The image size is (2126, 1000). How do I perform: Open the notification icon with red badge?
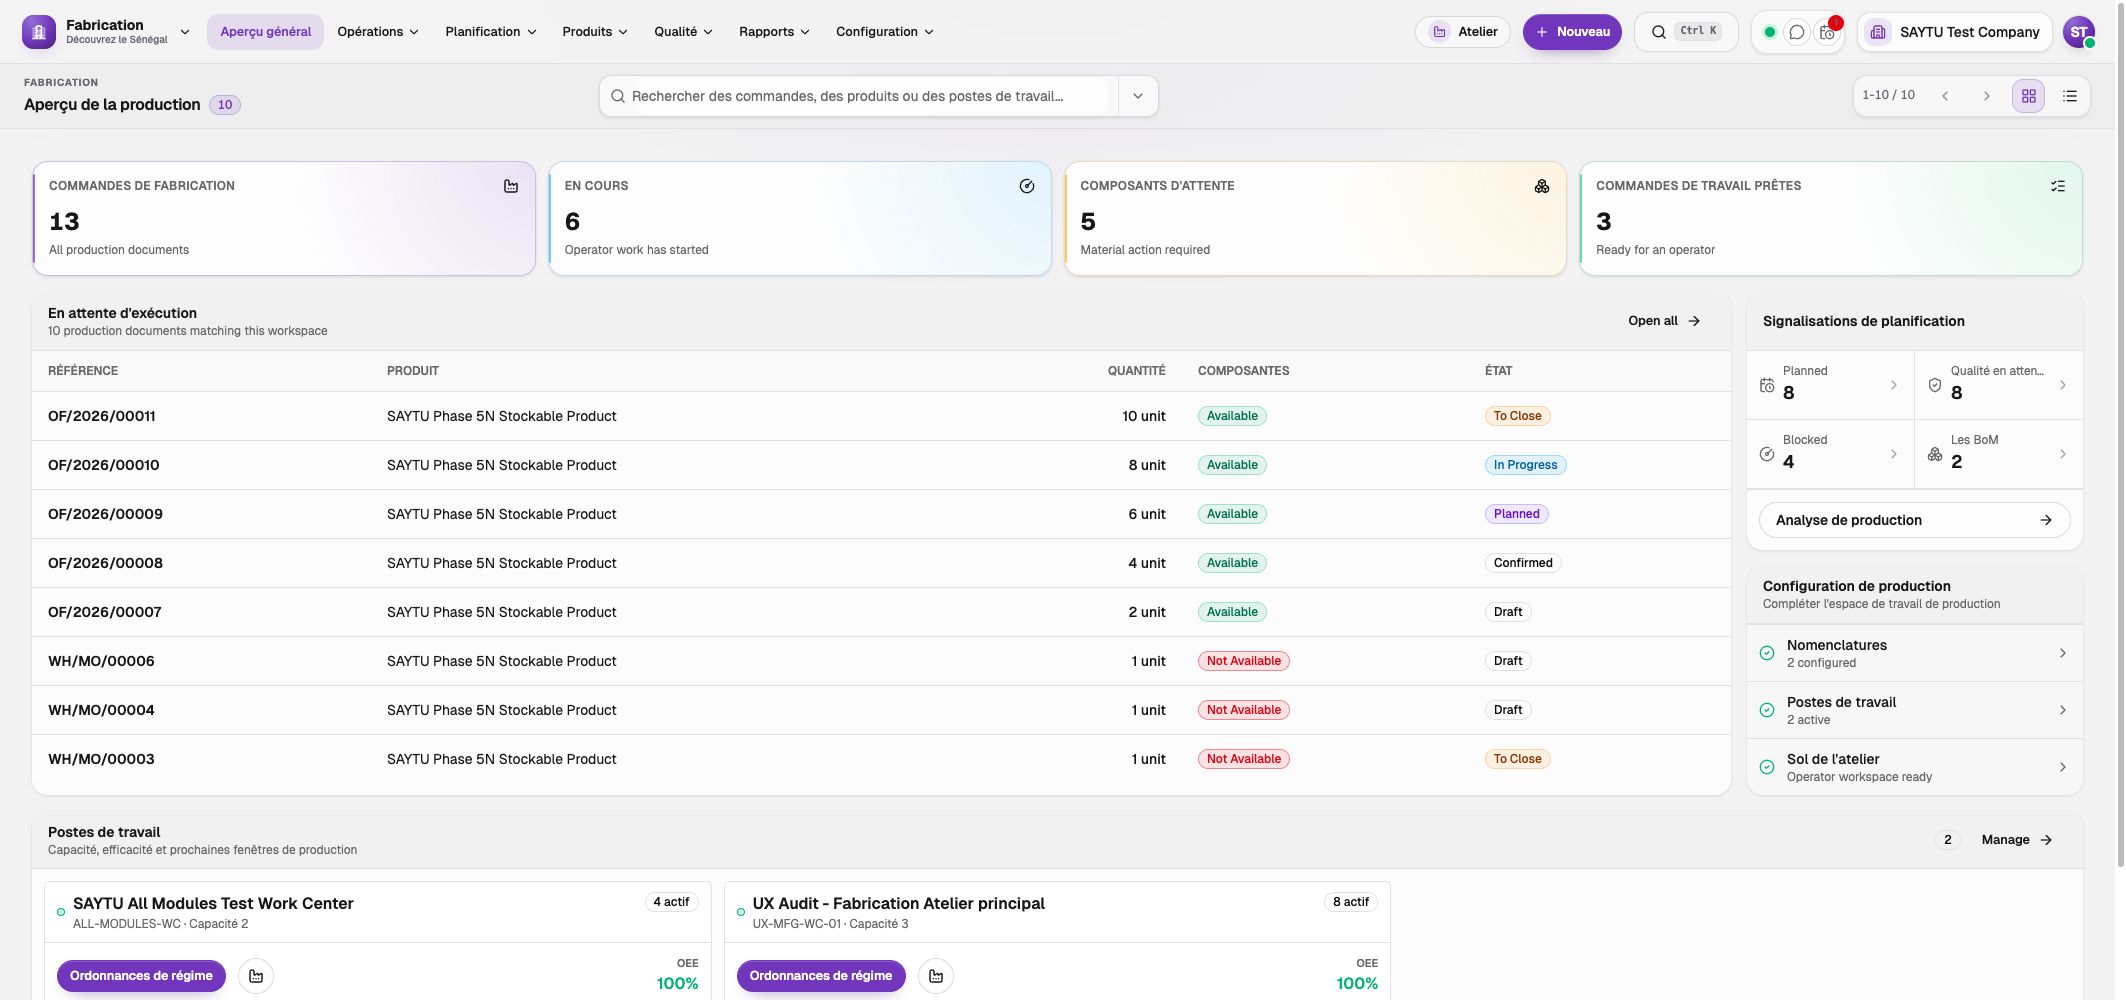pos(1827,32)
